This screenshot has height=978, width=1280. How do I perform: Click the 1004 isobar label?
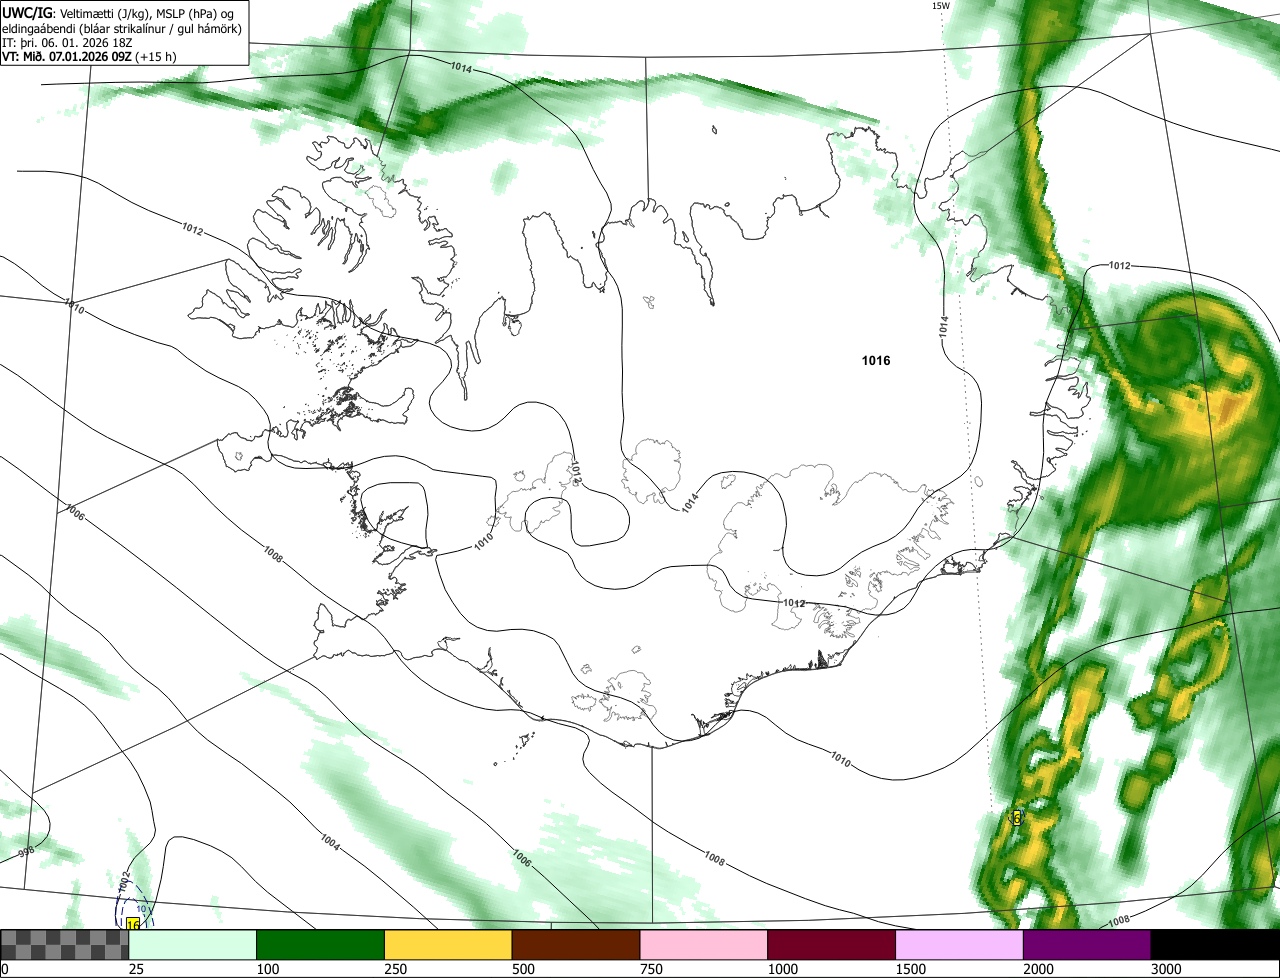(330, 842)
